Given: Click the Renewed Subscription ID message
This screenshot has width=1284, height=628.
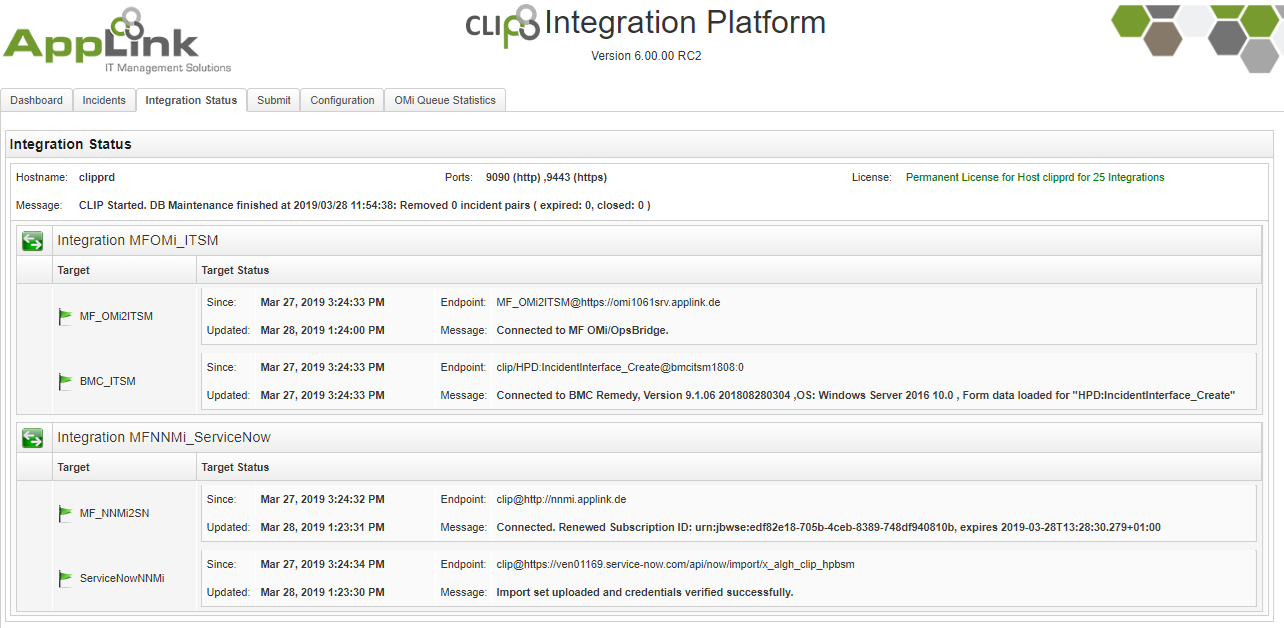Looking at the screenshot, I should tap(828, 527).
